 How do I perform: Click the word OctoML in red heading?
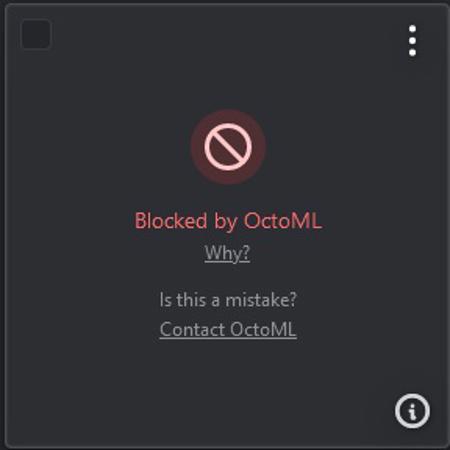283,220
